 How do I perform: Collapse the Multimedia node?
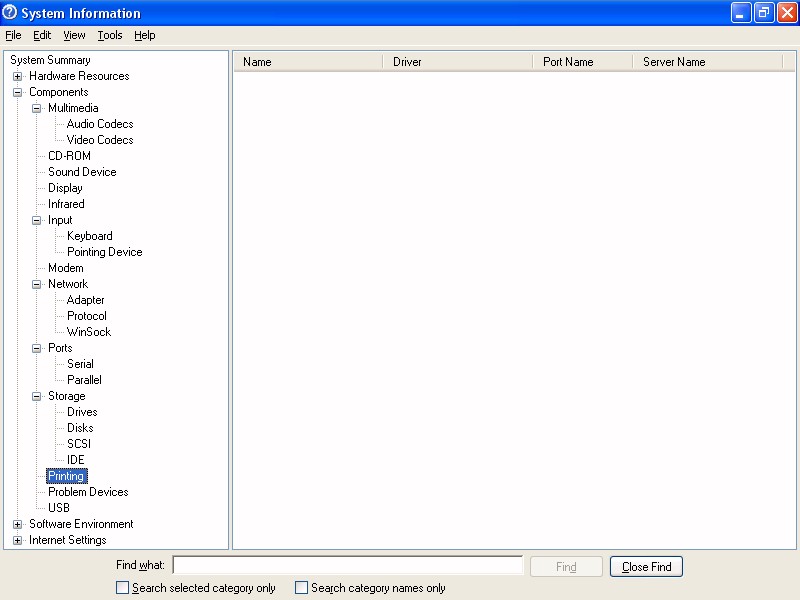pos(36,108)
